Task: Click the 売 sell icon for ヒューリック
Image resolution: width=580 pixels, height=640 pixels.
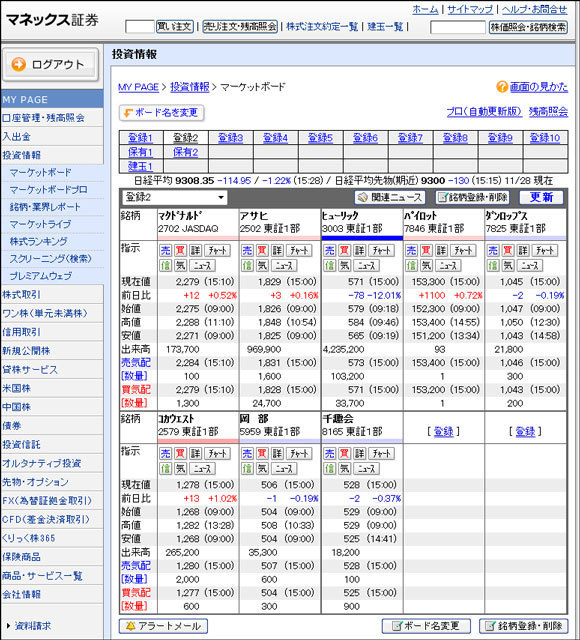Action: point(329,250)
